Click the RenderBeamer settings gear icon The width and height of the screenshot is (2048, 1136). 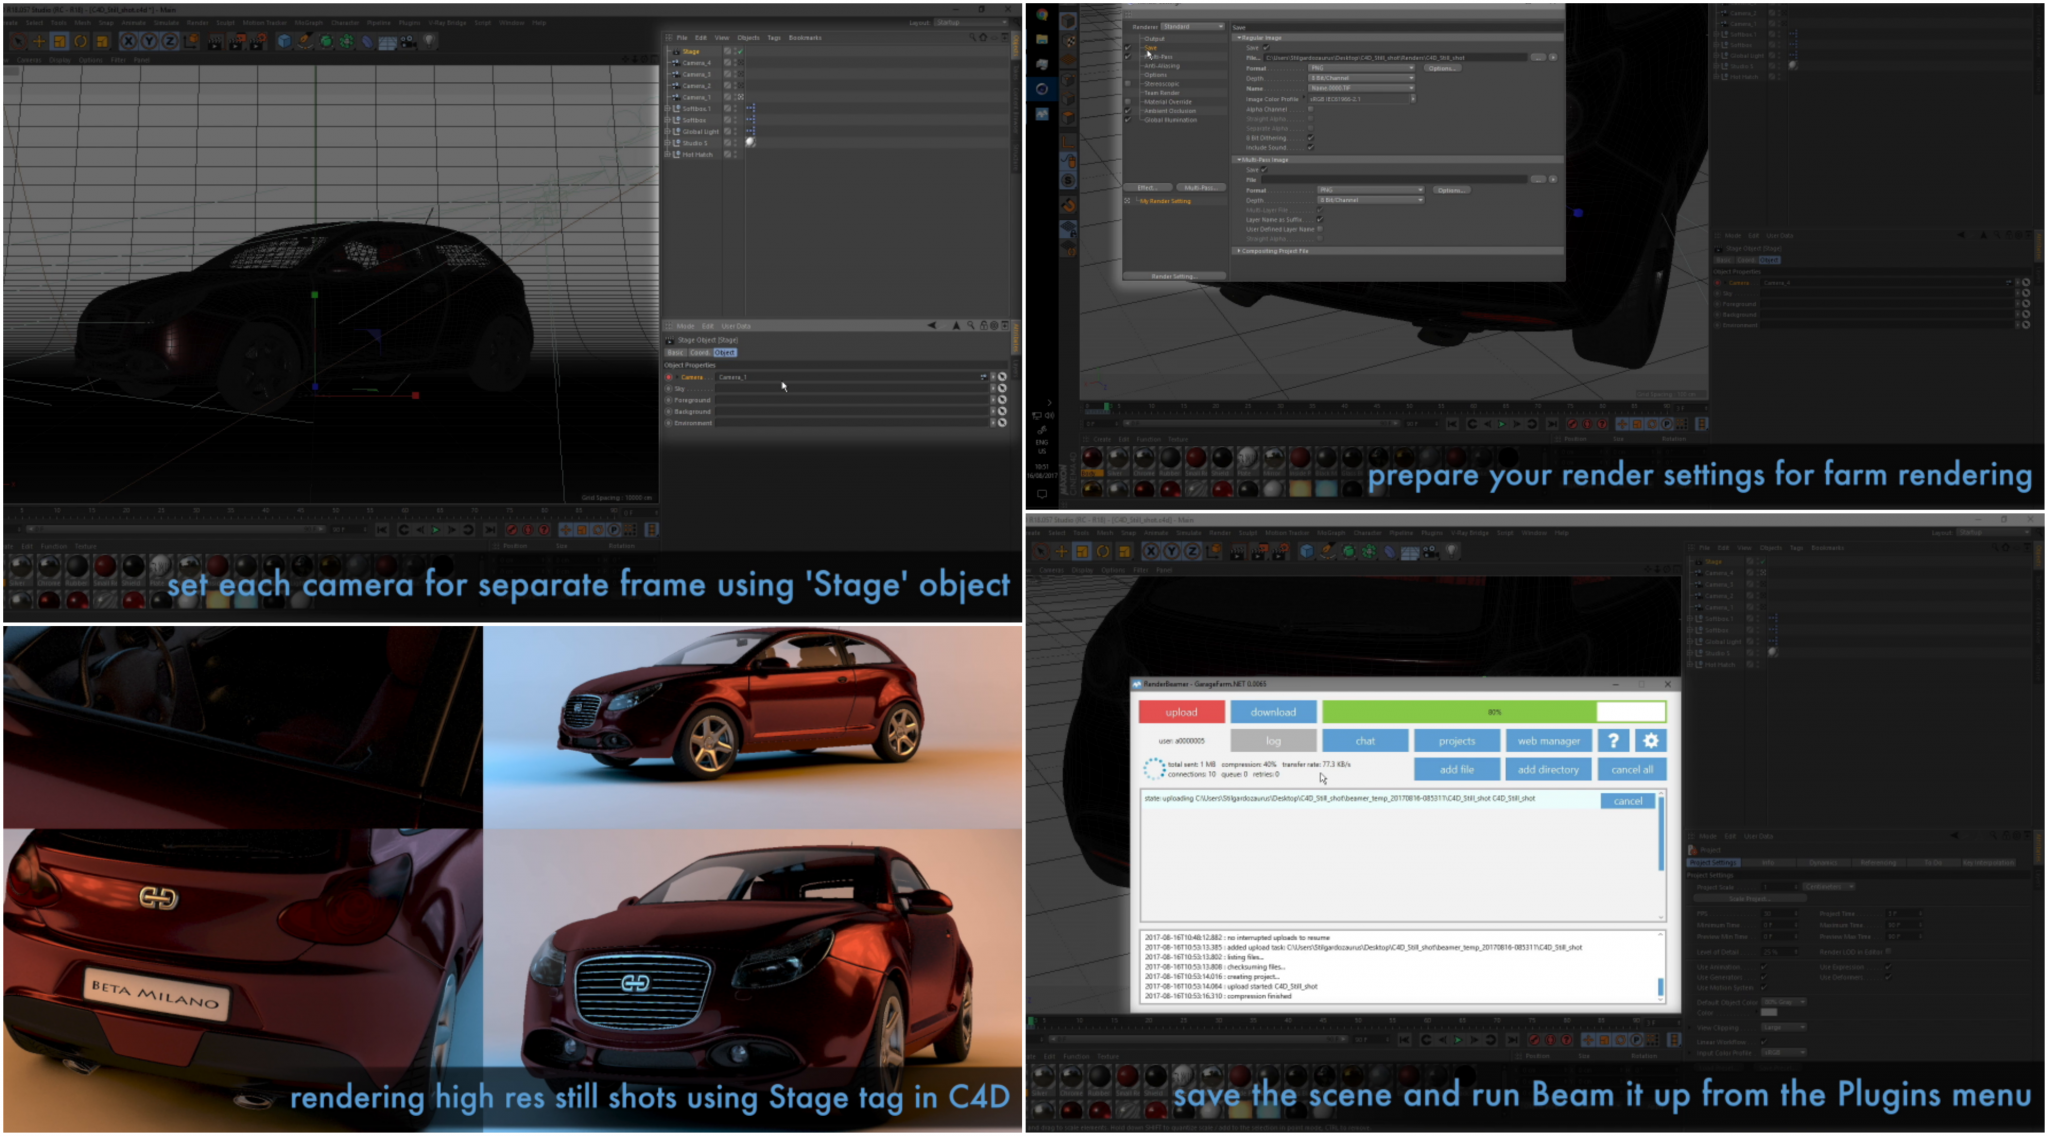[x=1649, y=740]
